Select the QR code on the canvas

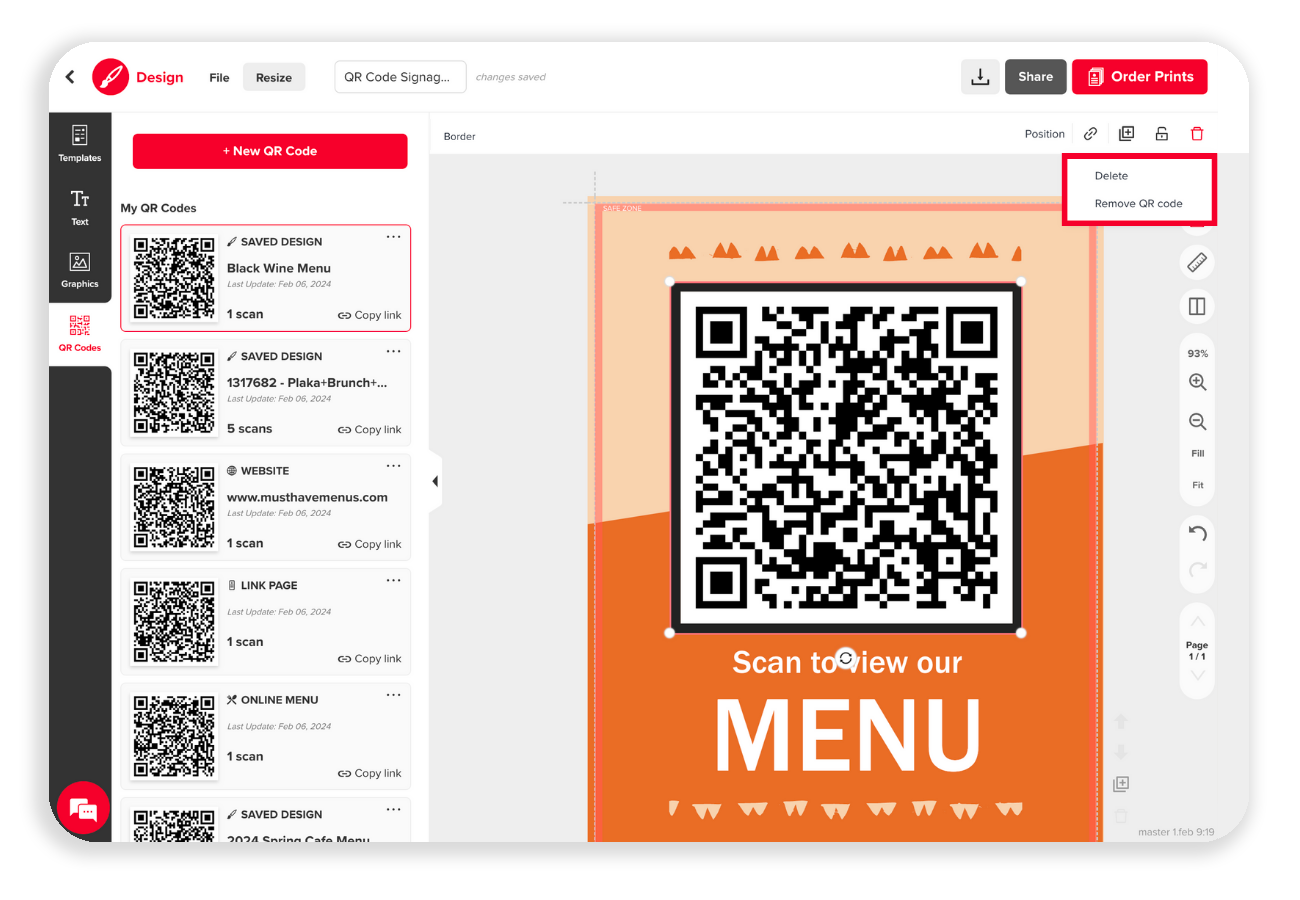[846, 457]
